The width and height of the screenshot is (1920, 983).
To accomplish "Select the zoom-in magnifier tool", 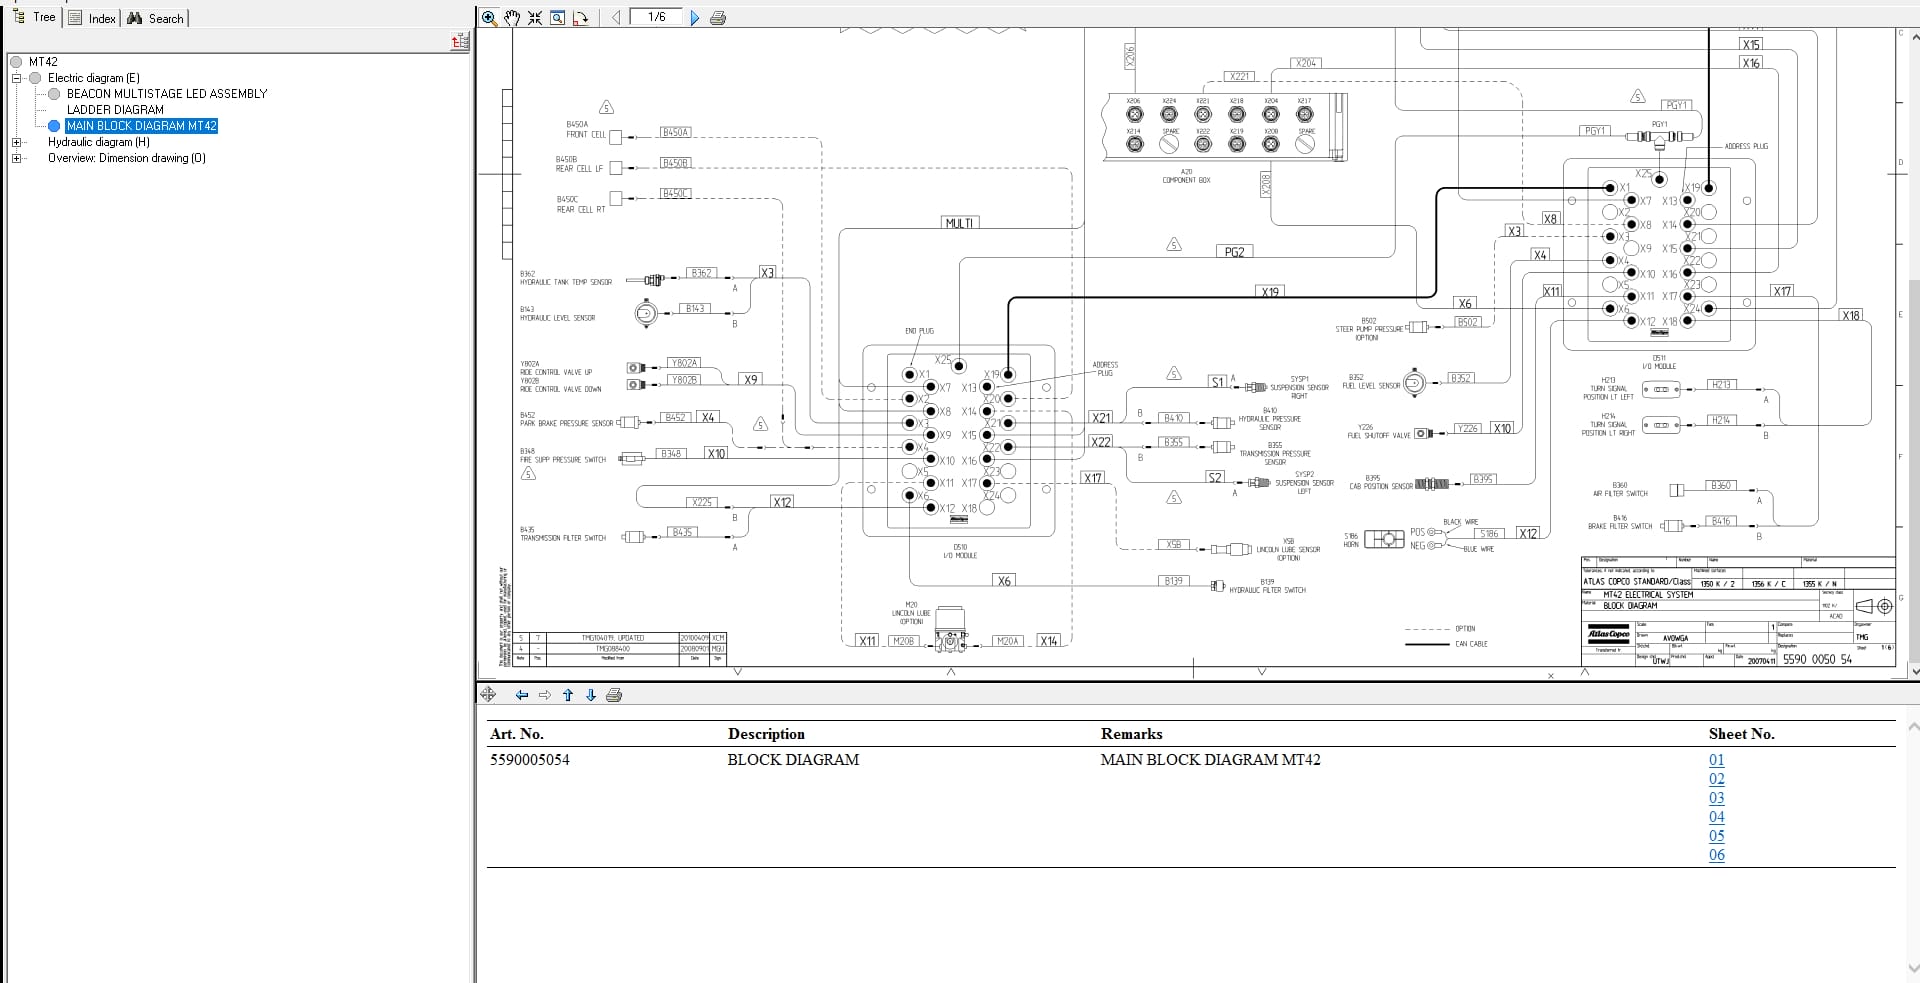I will click(489, 17).
